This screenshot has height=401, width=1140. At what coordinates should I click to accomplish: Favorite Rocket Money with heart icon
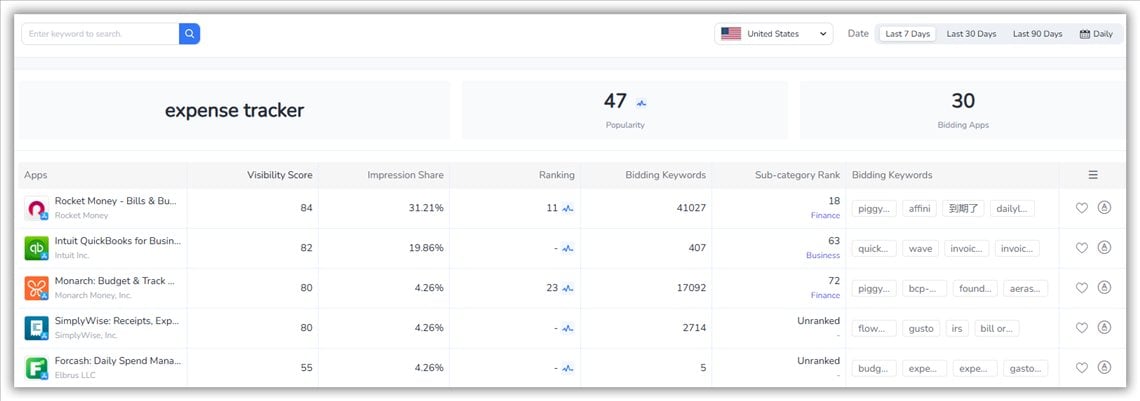tap(1082, 208)
